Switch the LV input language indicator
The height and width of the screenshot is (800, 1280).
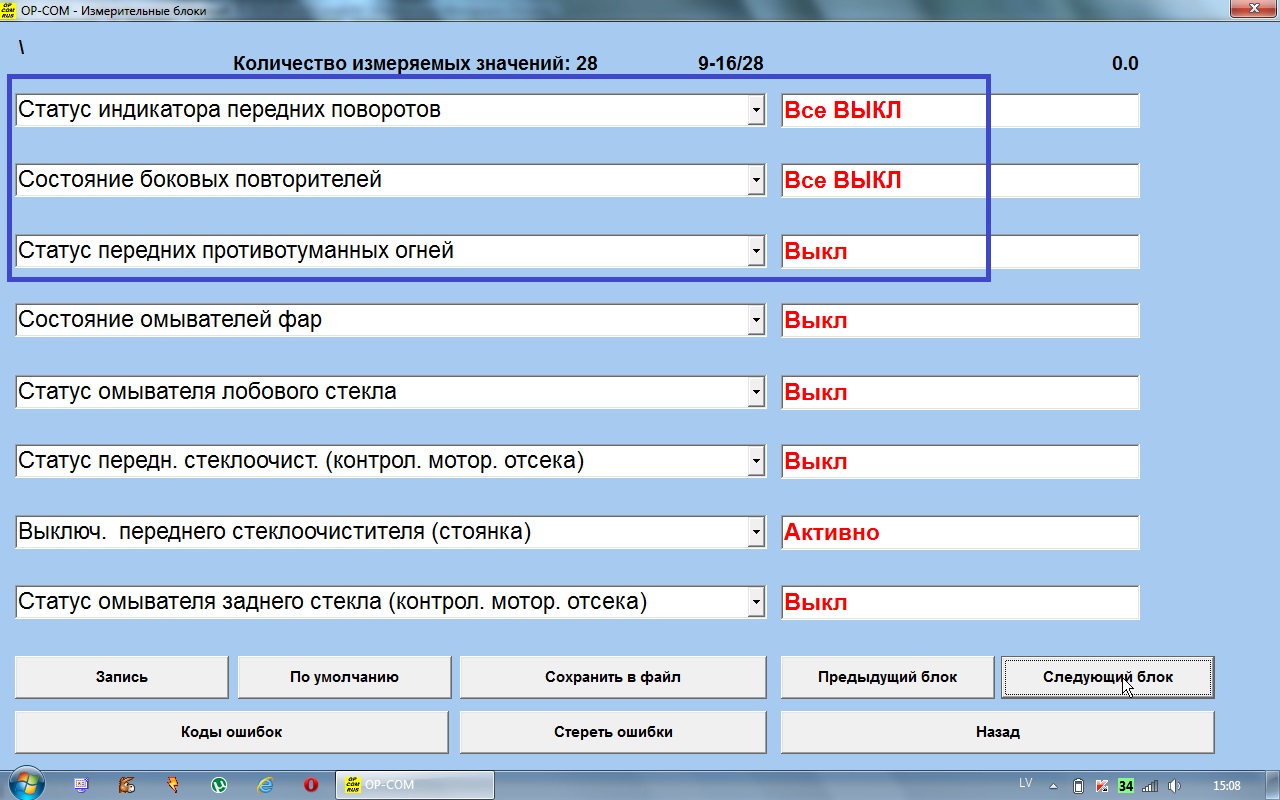(x=1025, y=783)
